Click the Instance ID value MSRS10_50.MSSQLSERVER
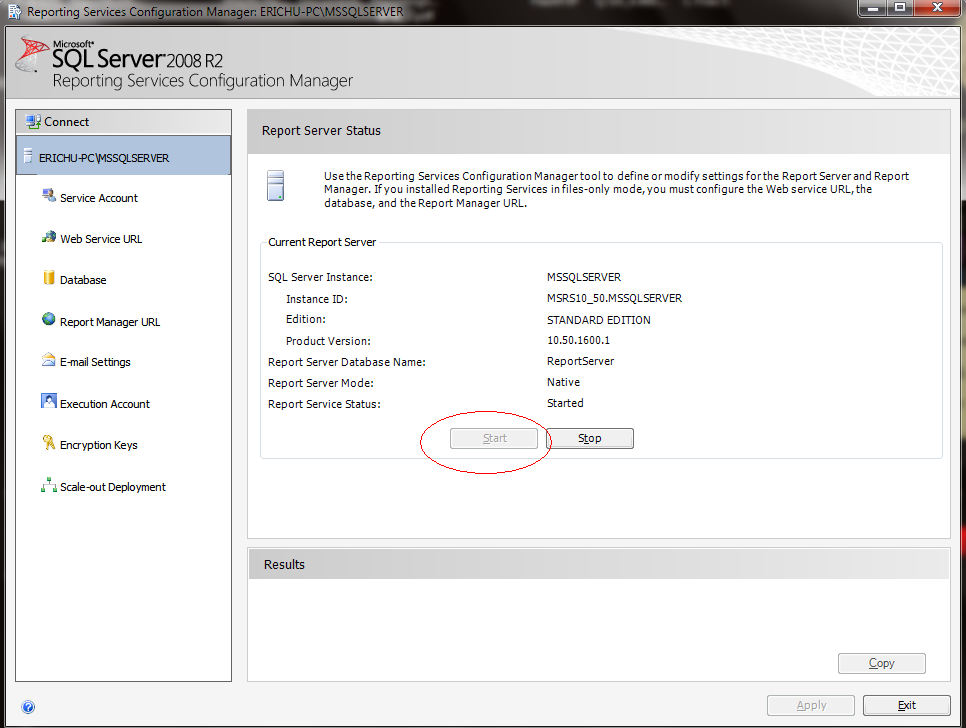Viewport: 966px width, 728px height. [x=614, y=298]
